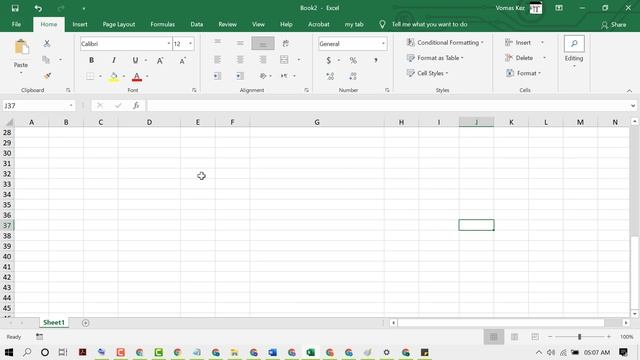Apply cell borders icon
The image size is (640, 360).
(90, 76)
